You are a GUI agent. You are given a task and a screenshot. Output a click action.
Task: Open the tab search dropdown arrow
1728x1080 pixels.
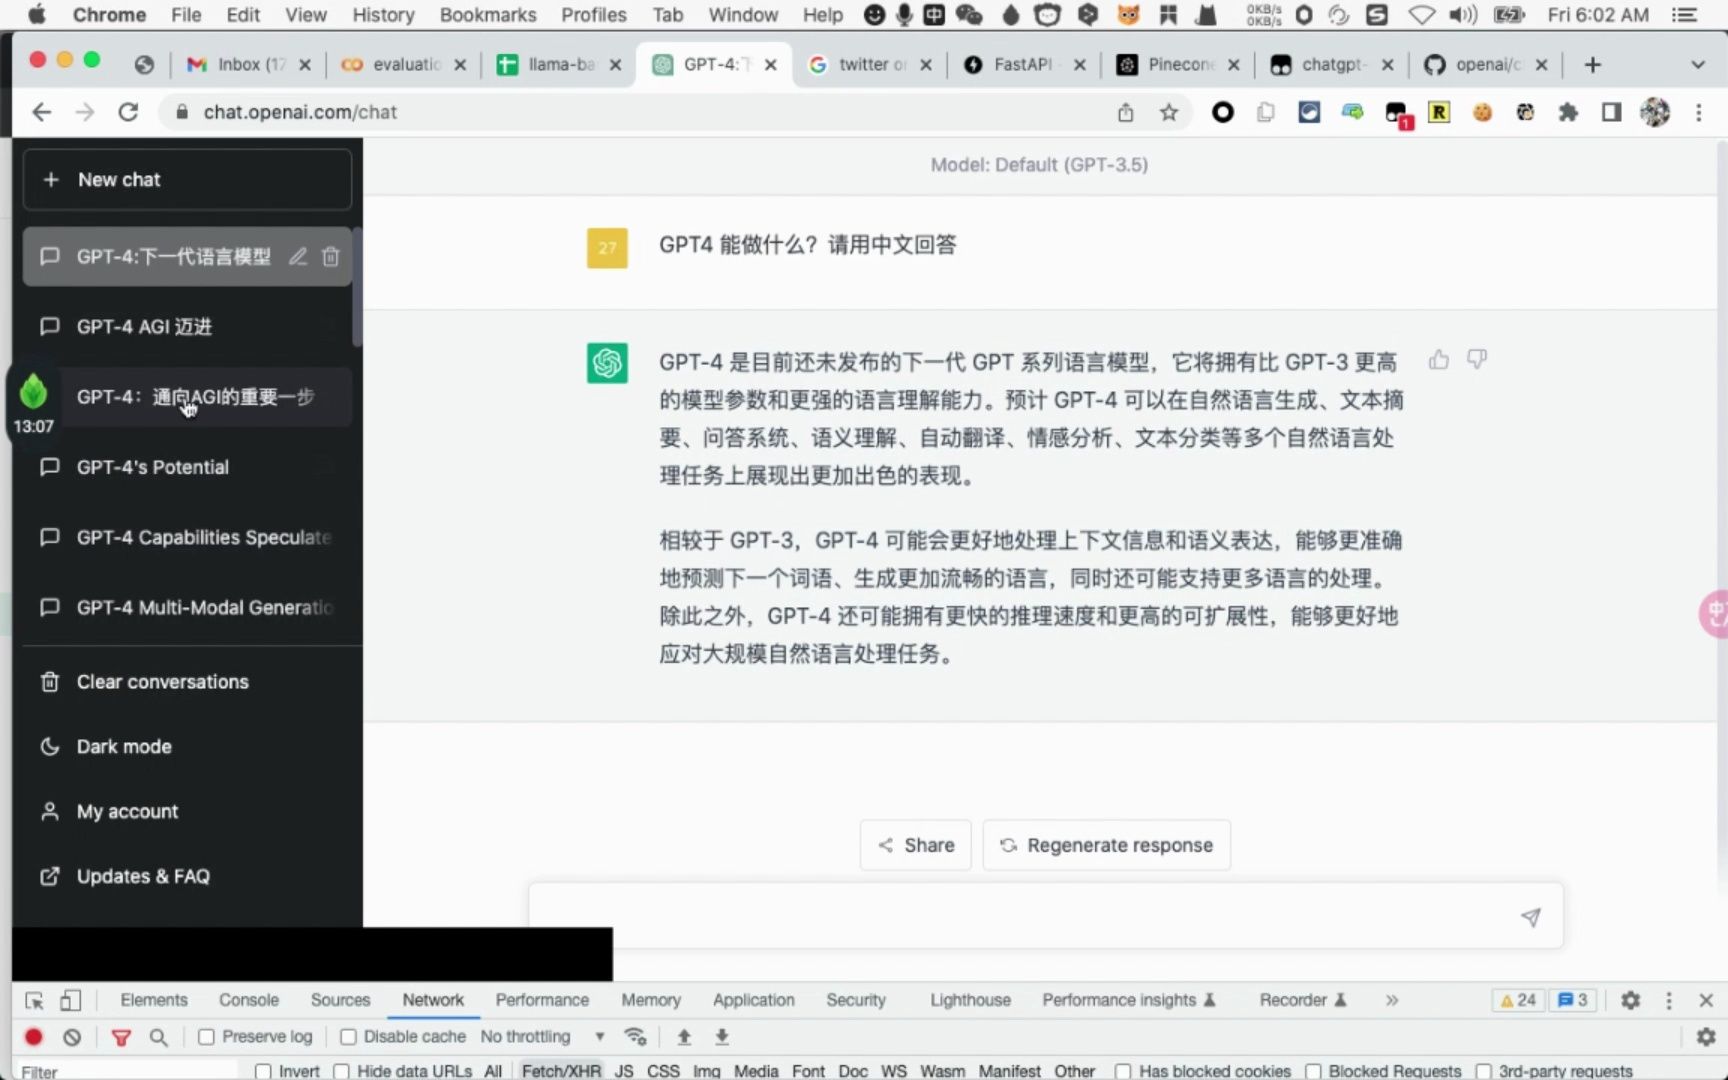(1698, 65)
